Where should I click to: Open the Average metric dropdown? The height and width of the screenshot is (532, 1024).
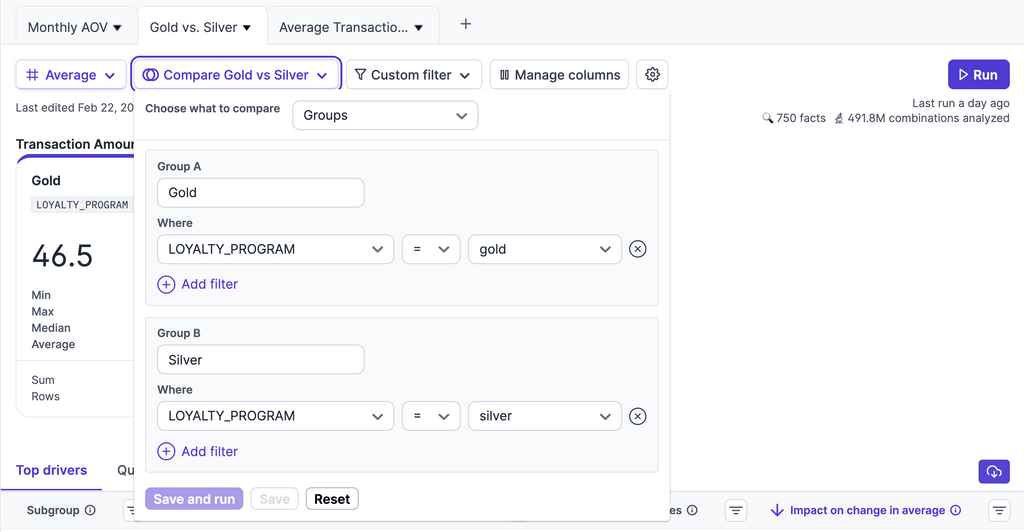71,75
